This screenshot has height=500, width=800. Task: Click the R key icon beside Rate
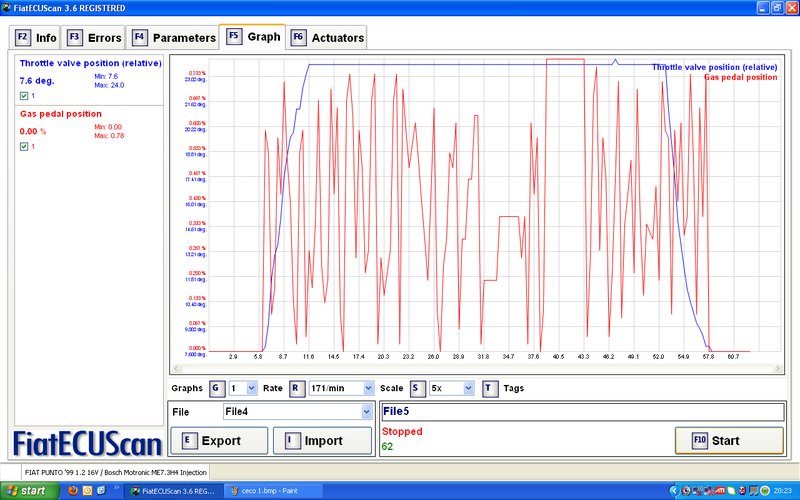[295, 388]
